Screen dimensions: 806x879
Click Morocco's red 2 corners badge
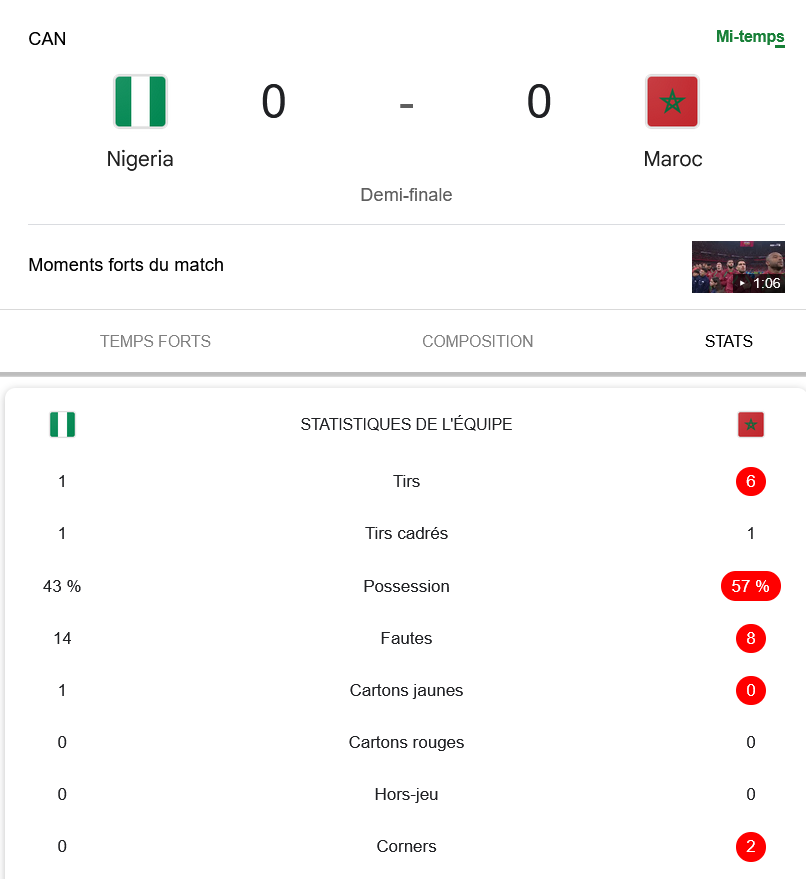coord(750,846)
